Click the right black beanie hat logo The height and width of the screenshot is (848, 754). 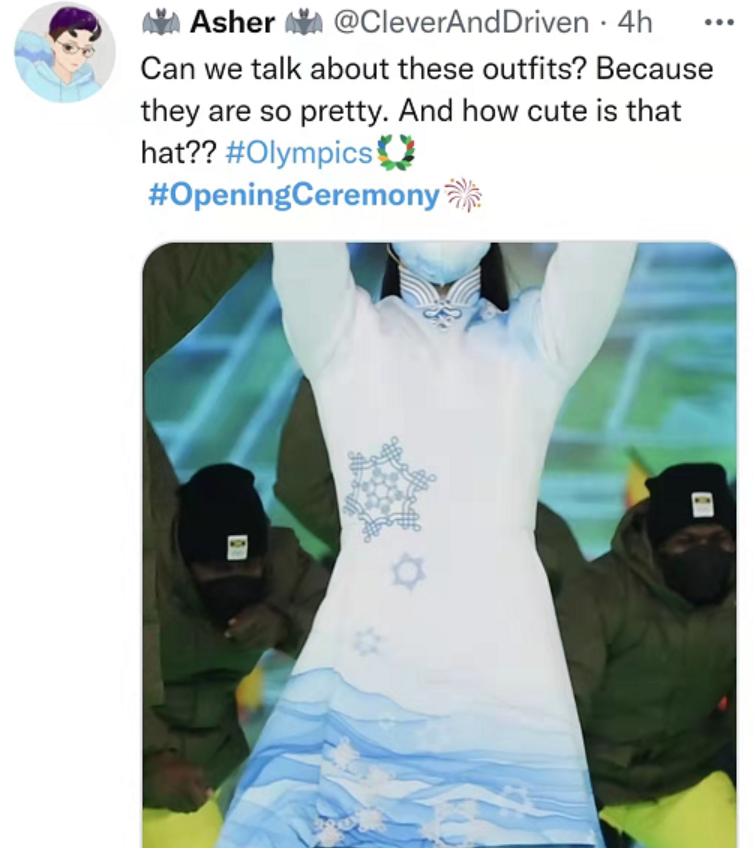coord(703,505)
